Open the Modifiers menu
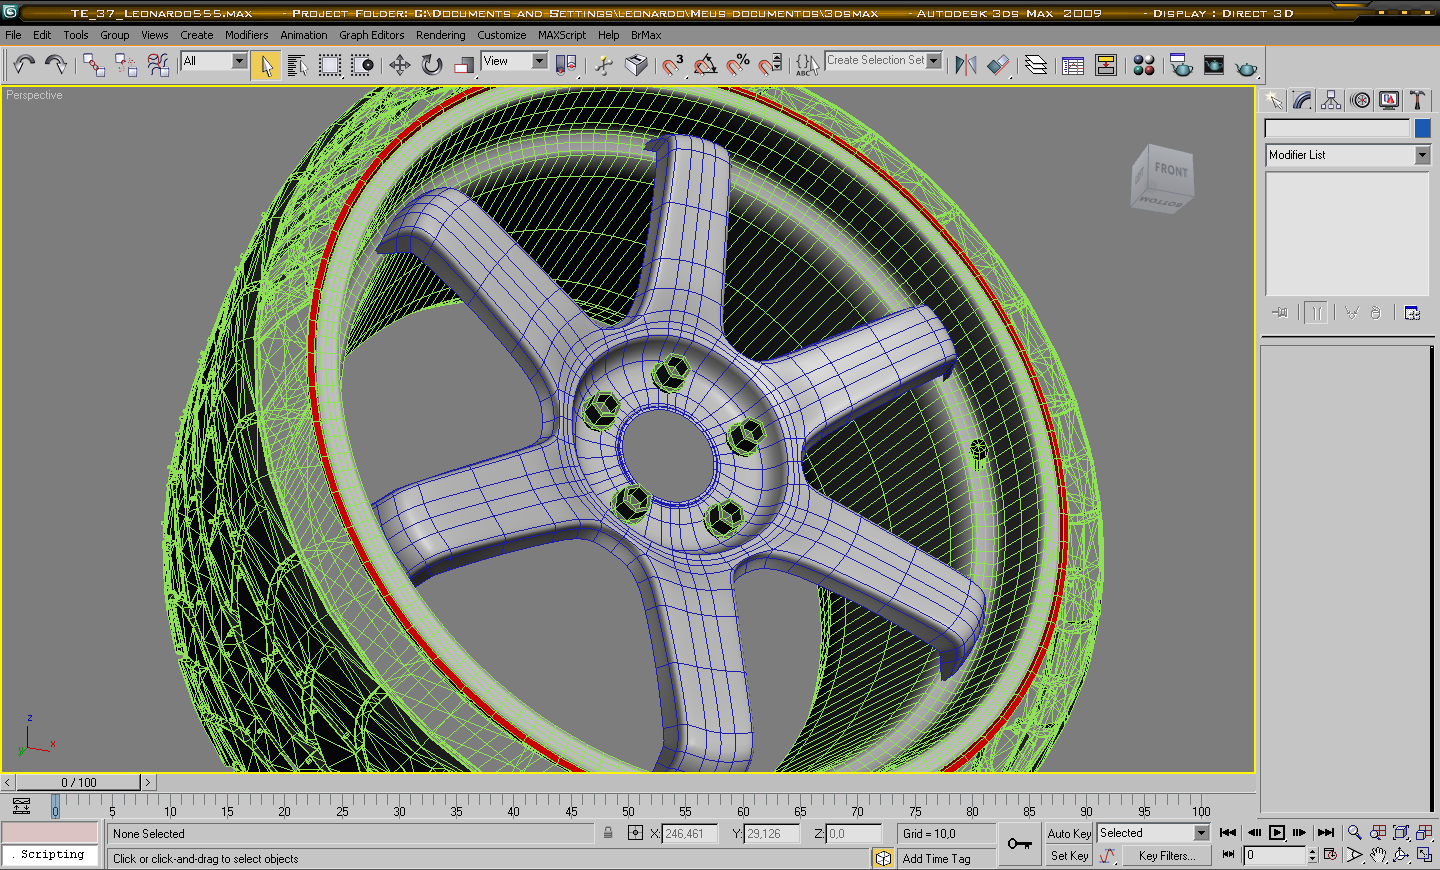Image resolution: width=1440 pixels, height=870 pixels. click(x=247, y=35)
